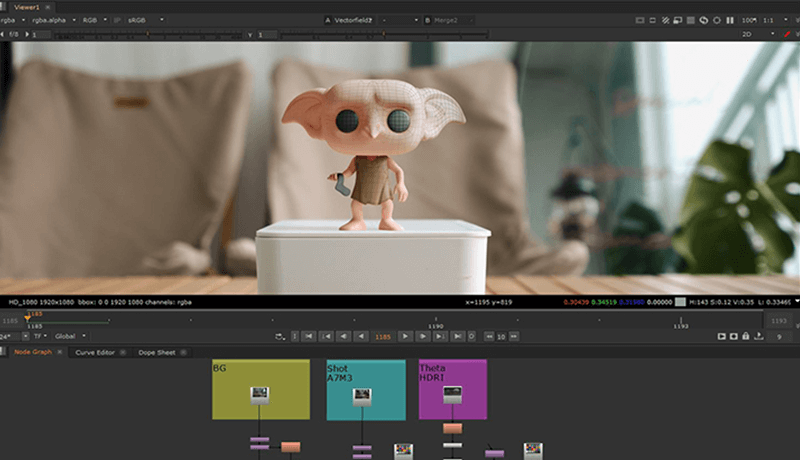Select the A input Vectorfield2 dropdown

pos(349,20)
